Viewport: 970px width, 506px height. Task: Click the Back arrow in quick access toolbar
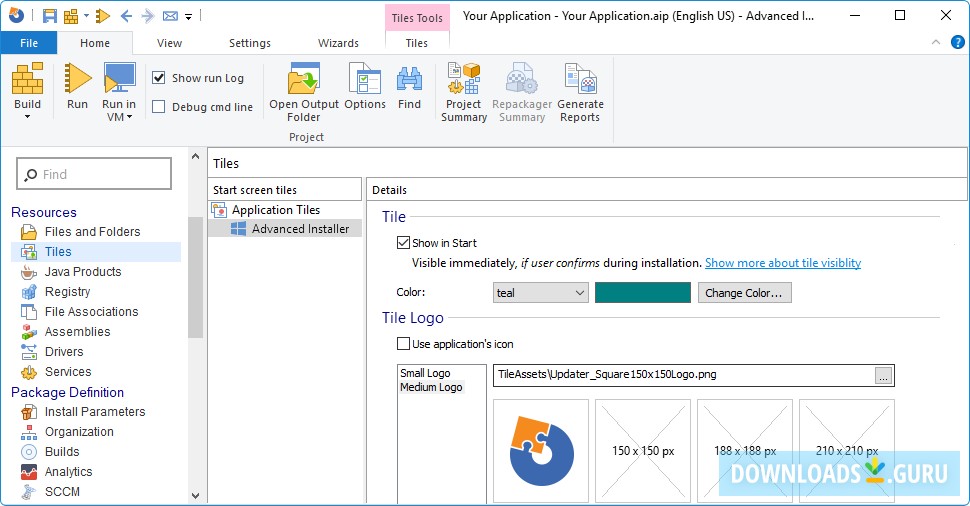click(x=126, y=16)
